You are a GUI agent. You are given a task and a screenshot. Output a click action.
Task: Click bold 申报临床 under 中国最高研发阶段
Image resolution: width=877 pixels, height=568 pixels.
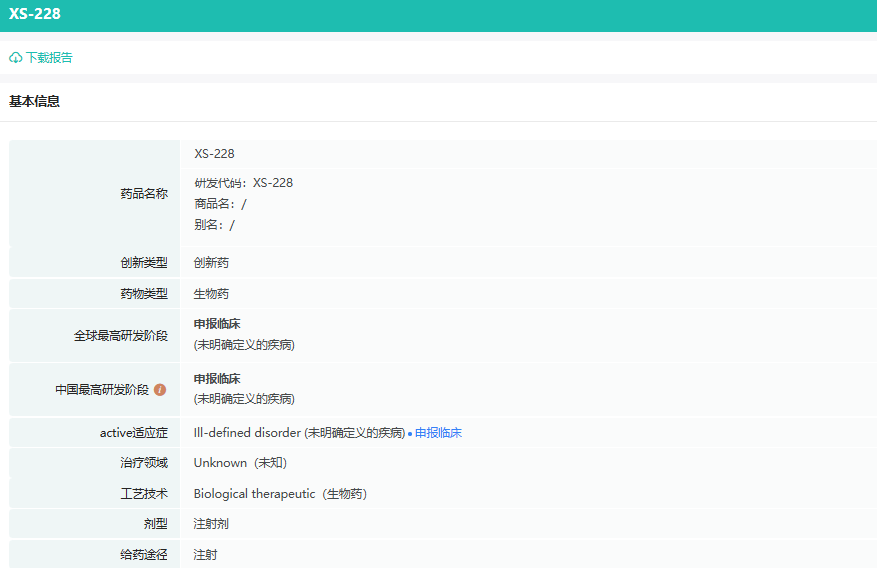coord(217,379)
